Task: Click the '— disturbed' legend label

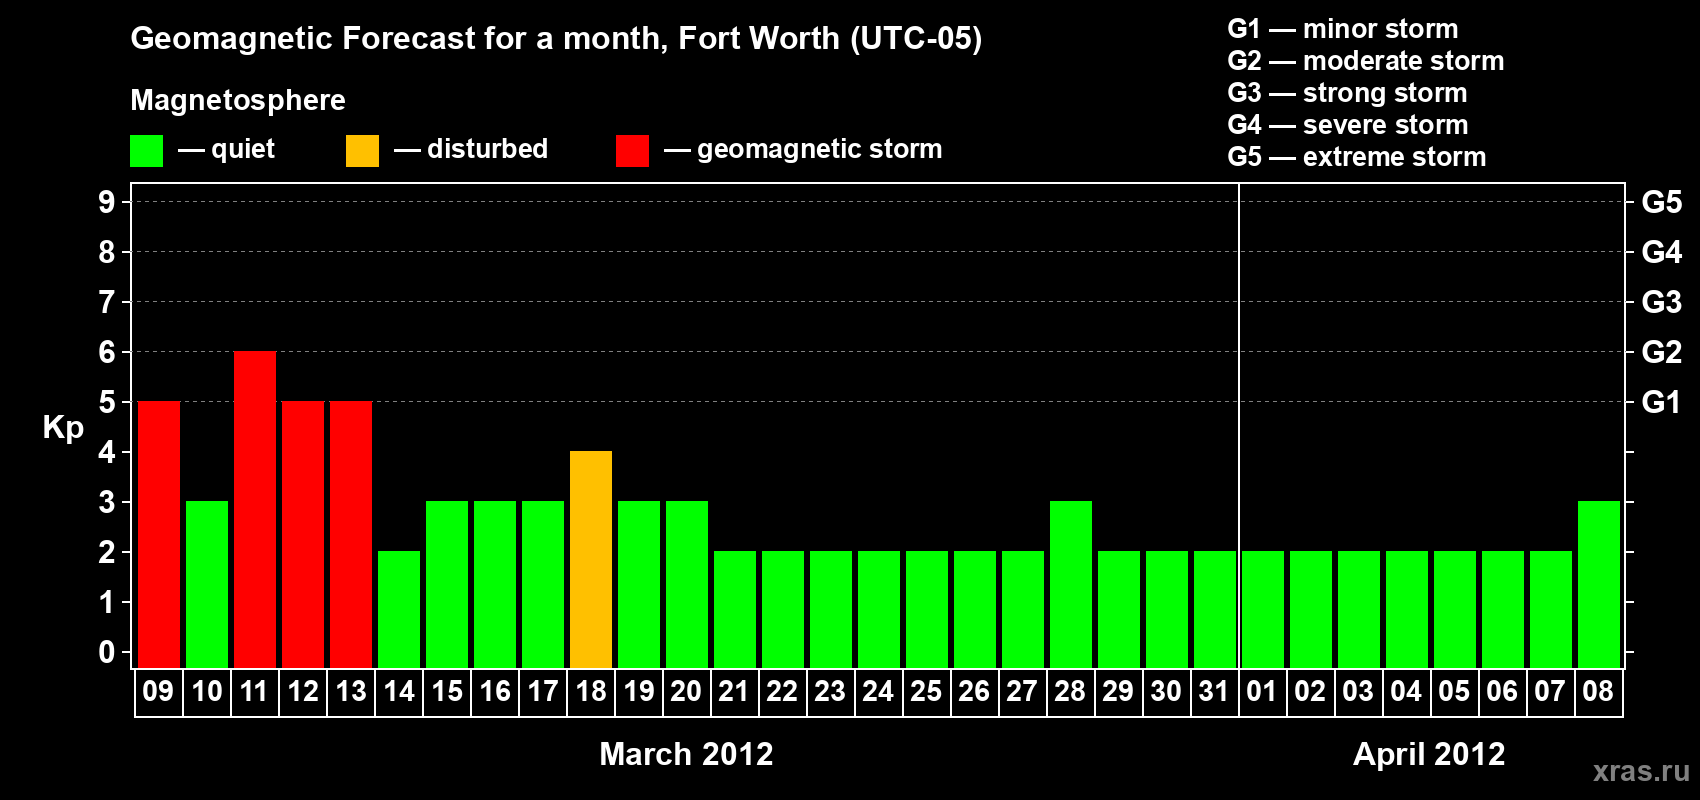Action: click(471, 149)
